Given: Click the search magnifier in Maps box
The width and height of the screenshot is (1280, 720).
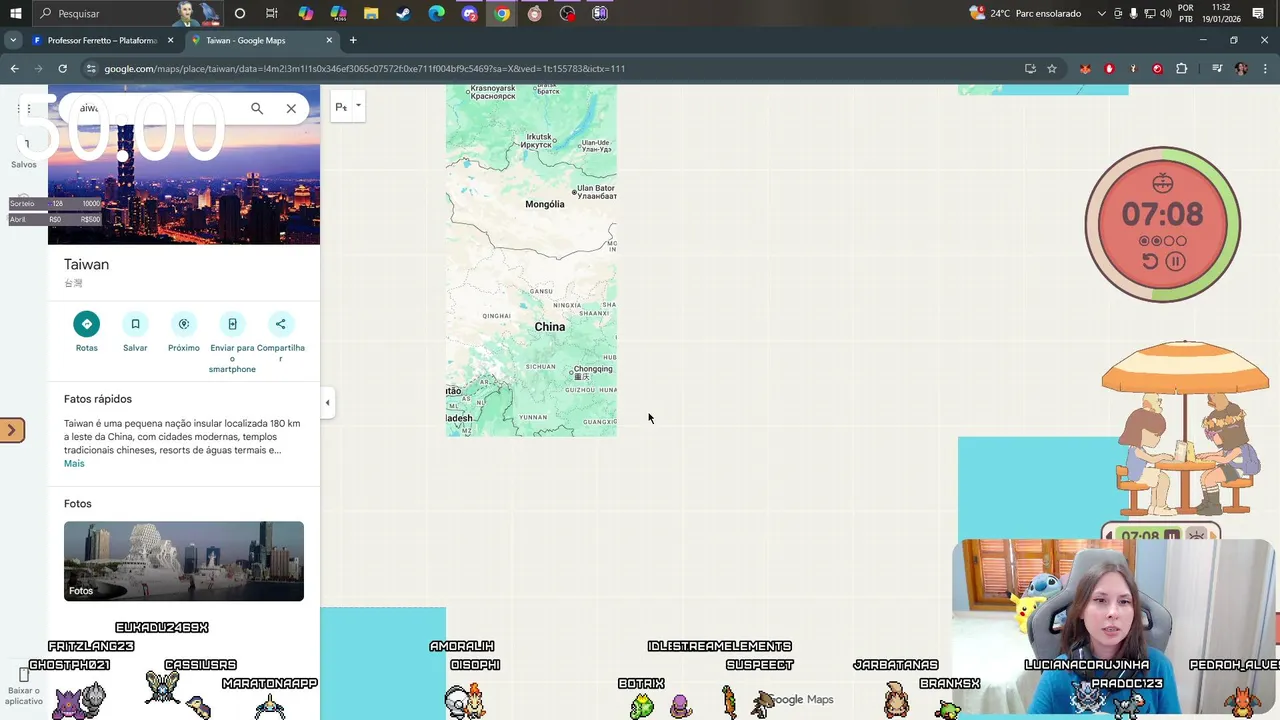Looking at the screenshot, I should pyautogui.click(x=257, y=108).
